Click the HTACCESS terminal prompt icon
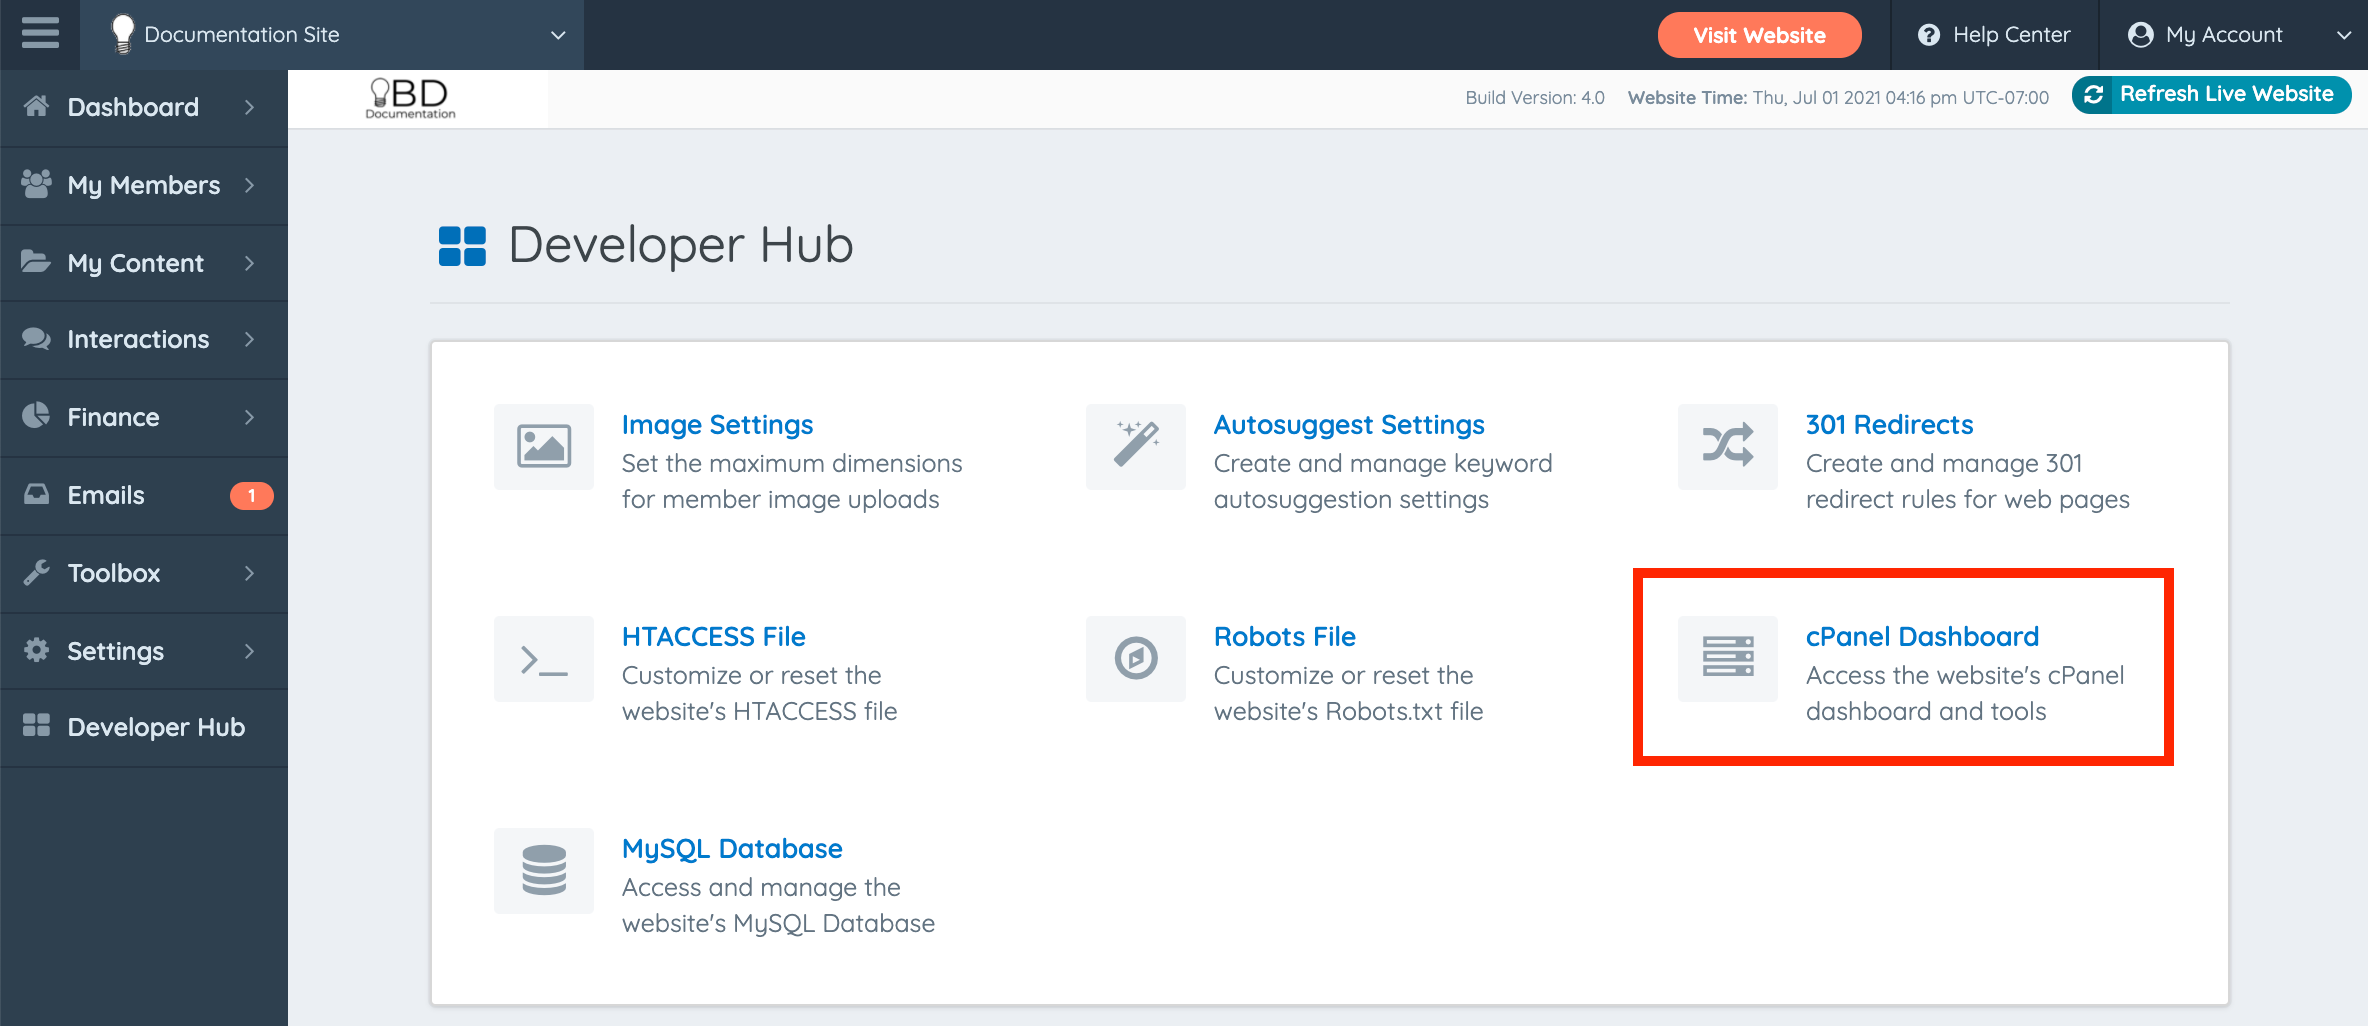The height and width of the screenshot is (1026, 2368). point(544,659)
